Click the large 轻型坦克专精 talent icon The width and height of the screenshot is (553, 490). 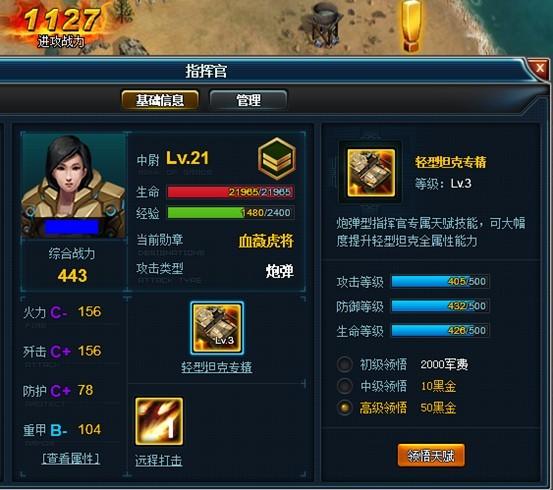tap(371, 173)
